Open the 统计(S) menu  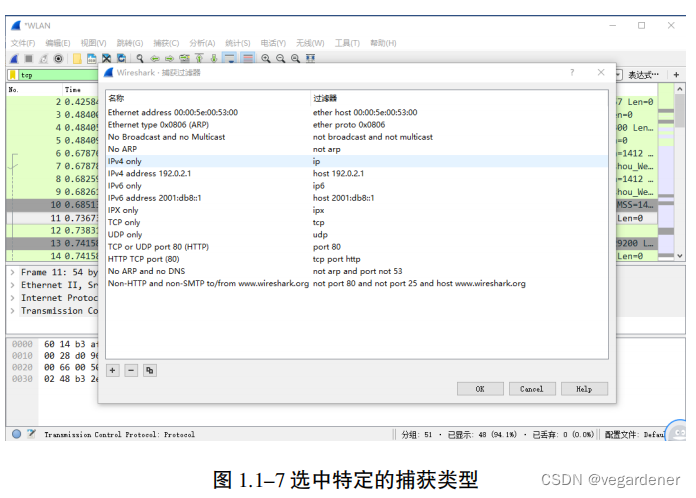(x=237, y=43)
